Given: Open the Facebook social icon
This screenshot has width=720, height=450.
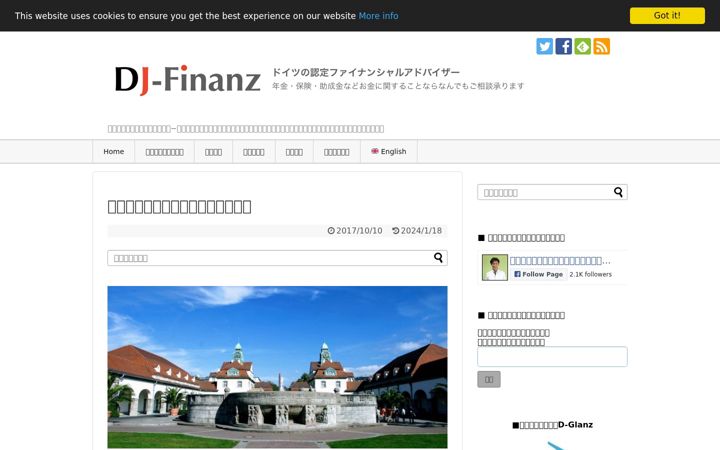Looking at the screenshot, I should tap(563, 46).
